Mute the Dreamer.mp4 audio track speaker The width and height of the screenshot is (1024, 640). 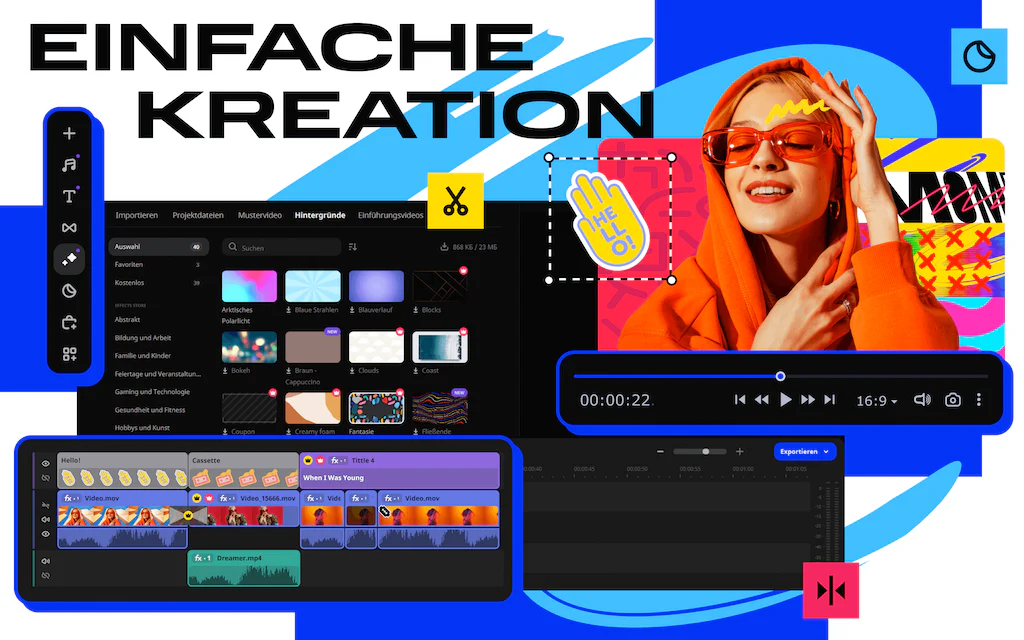[x=46, y=561]
